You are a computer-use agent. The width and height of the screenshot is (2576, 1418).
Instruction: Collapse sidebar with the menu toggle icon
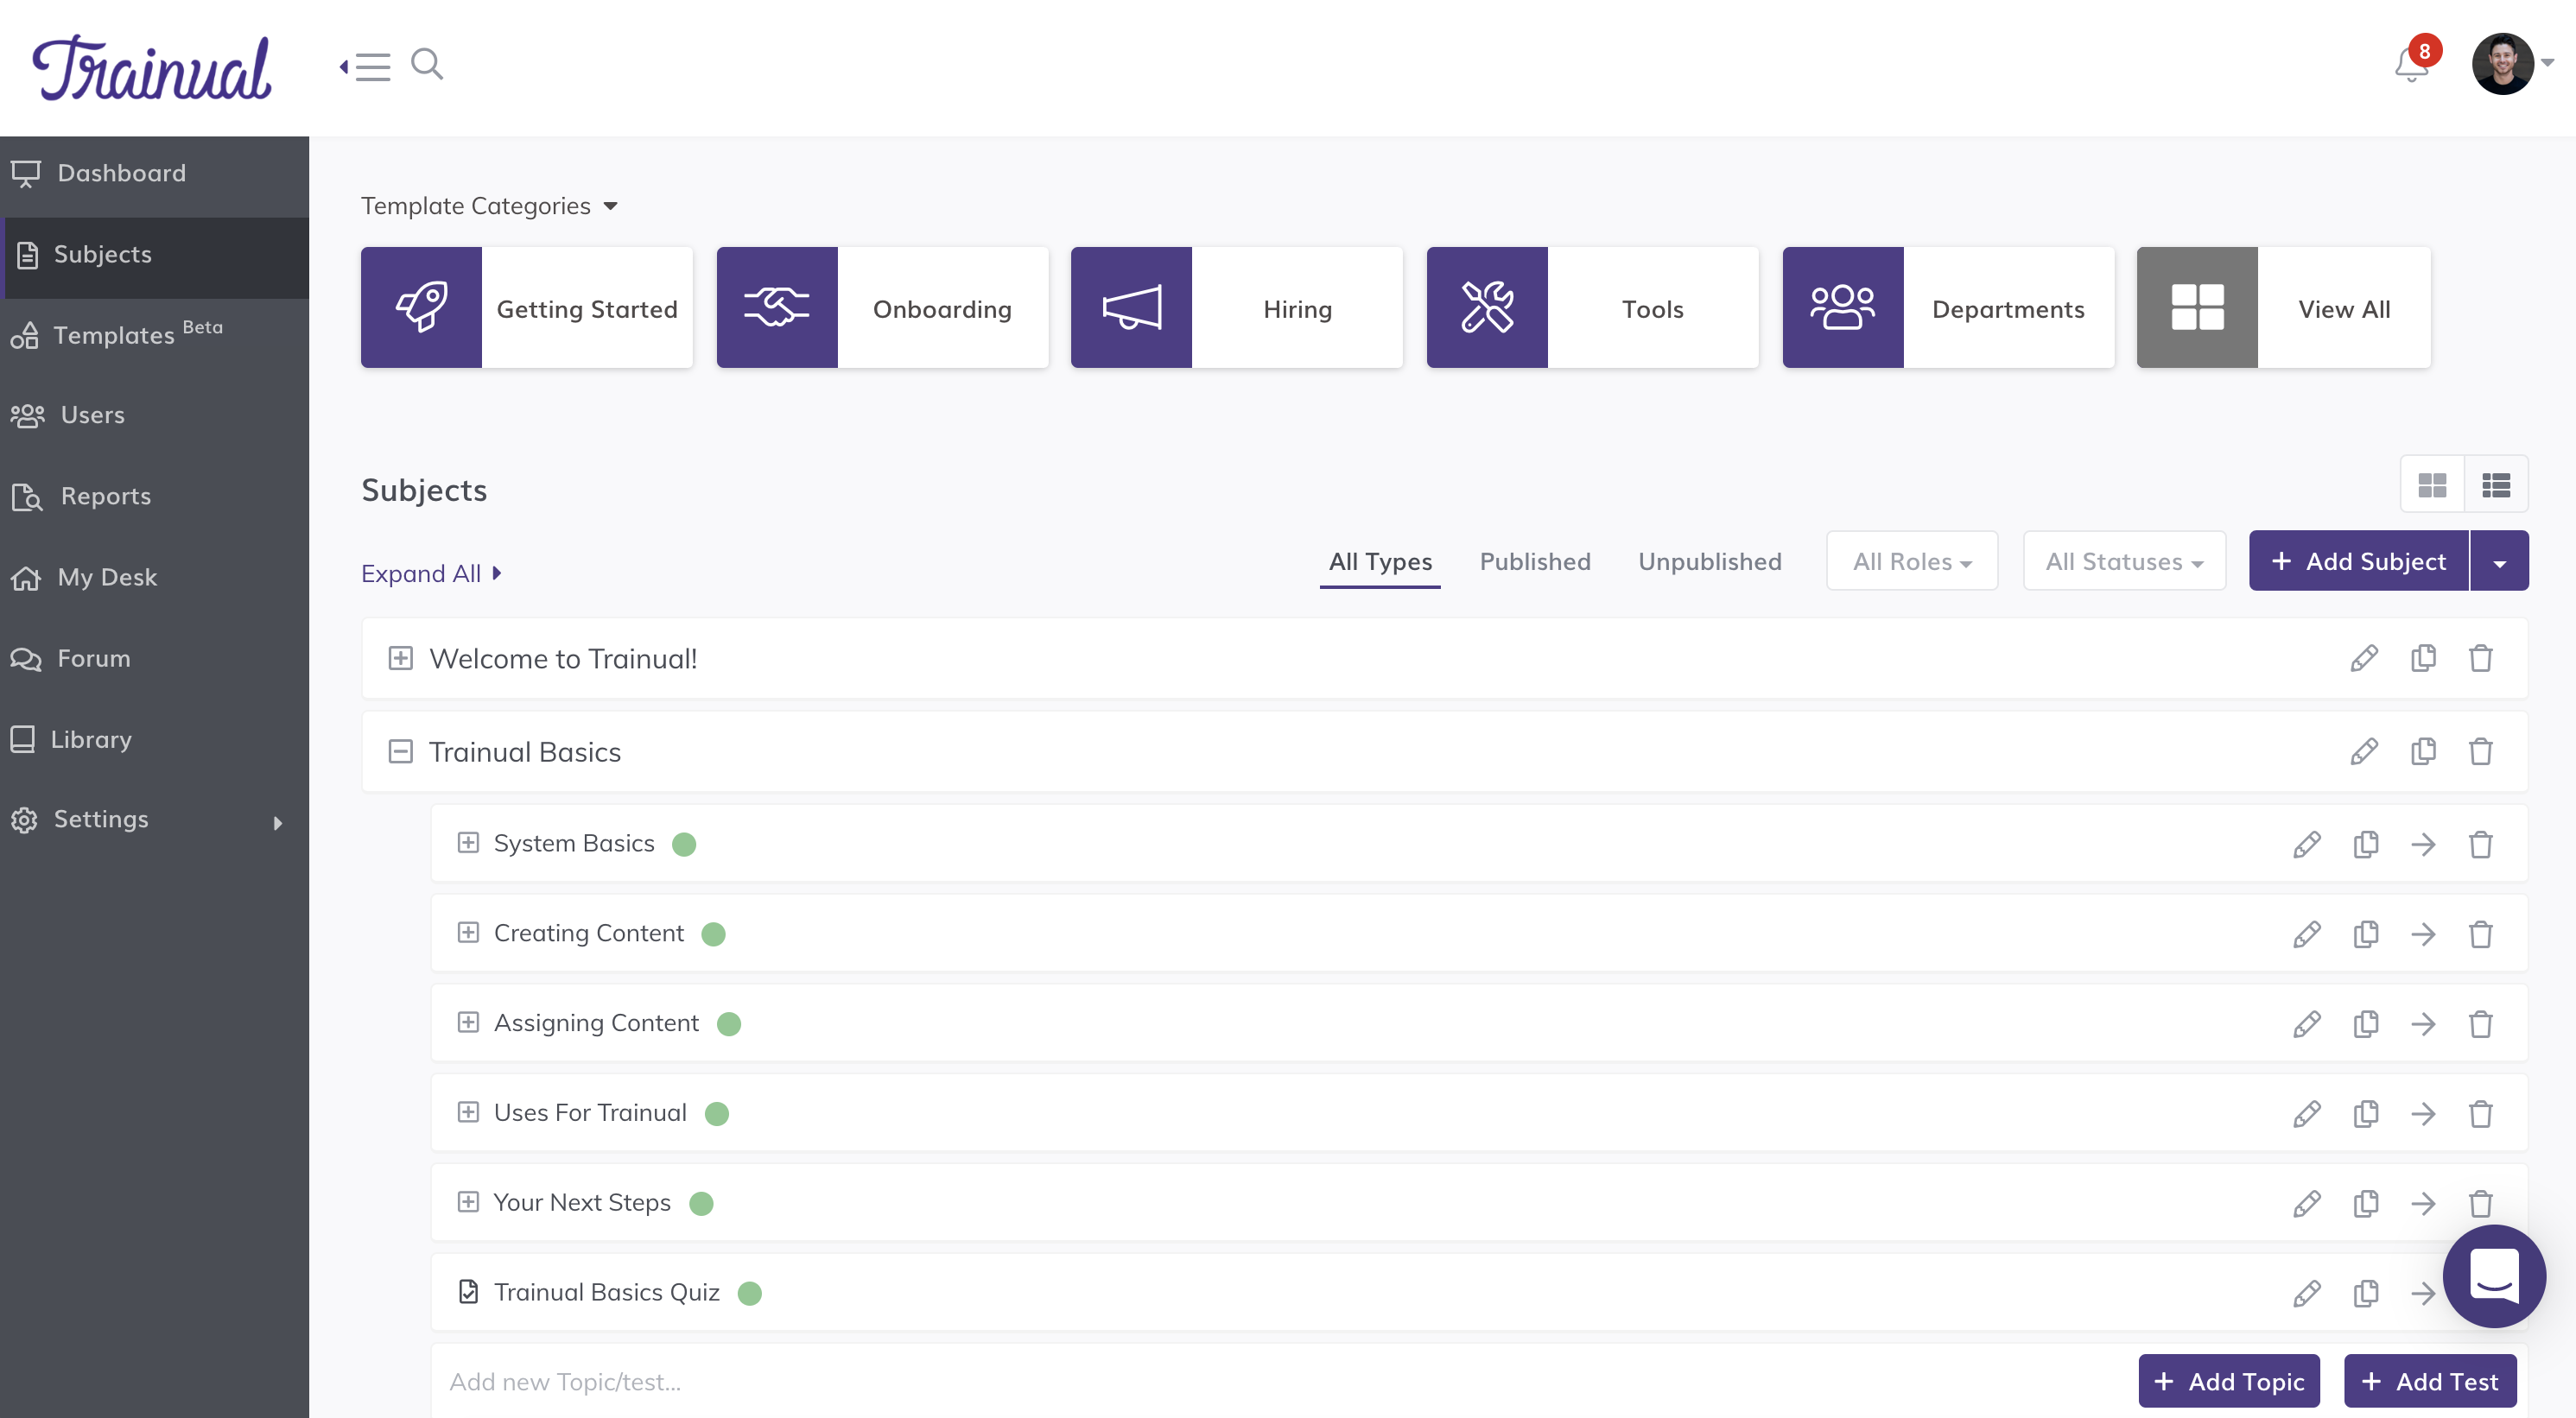pos(365,66)
